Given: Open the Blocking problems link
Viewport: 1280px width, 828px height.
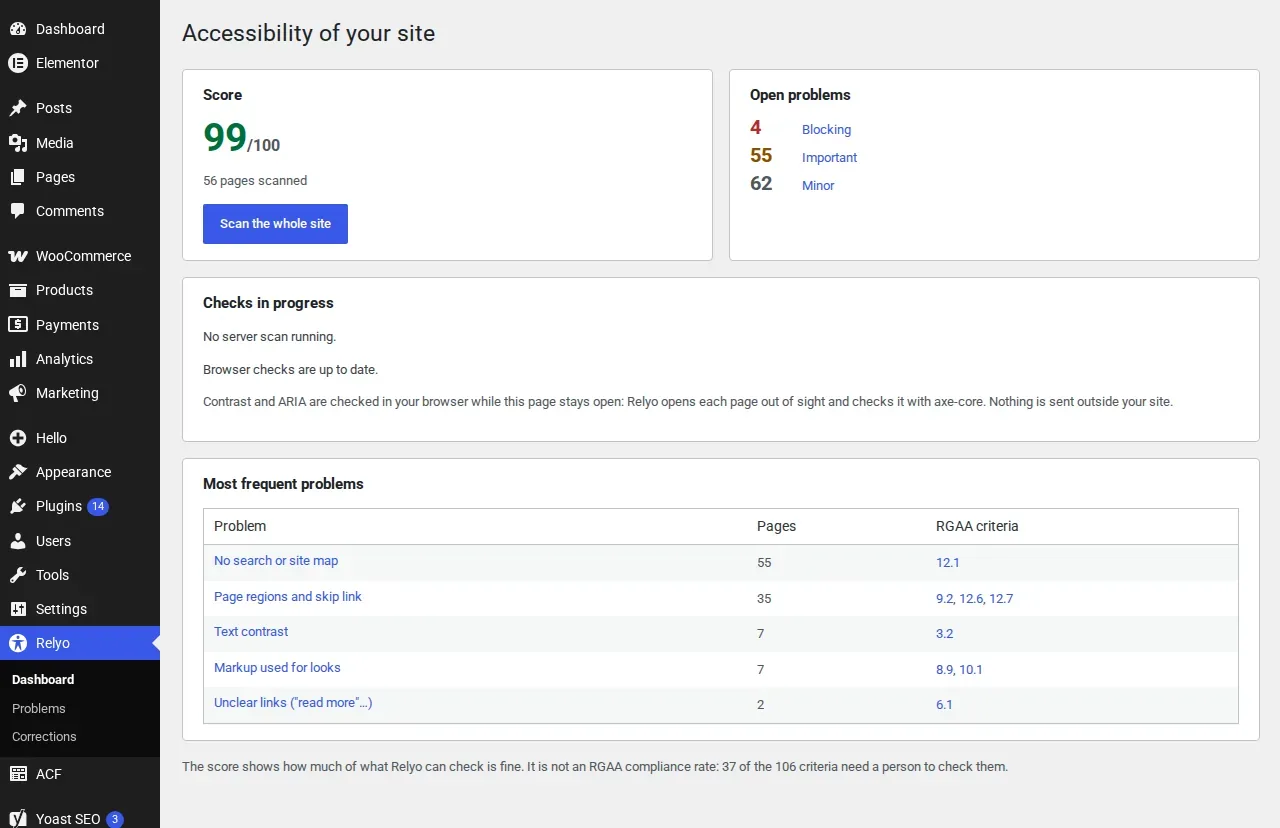Looking at the screenshot, I should 826,129.
